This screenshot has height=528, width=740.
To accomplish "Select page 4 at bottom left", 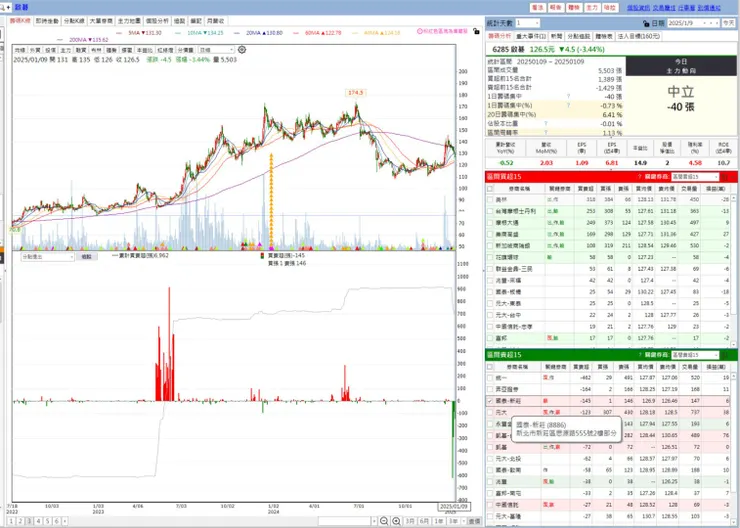I will pos(39,521).
